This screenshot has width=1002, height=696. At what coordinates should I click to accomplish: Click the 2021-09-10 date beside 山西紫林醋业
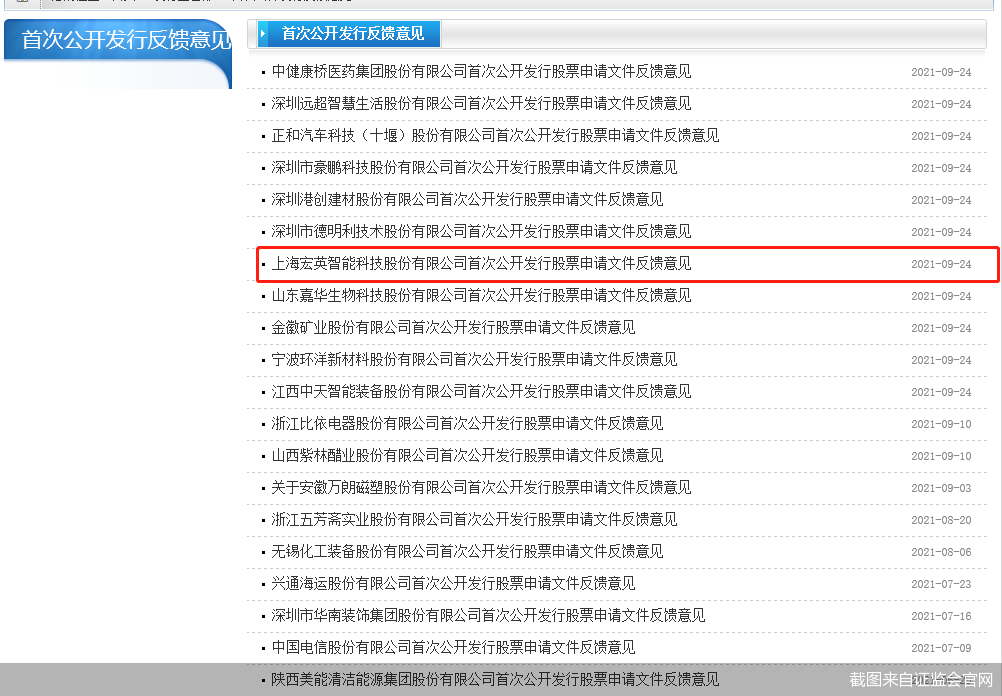941,456
